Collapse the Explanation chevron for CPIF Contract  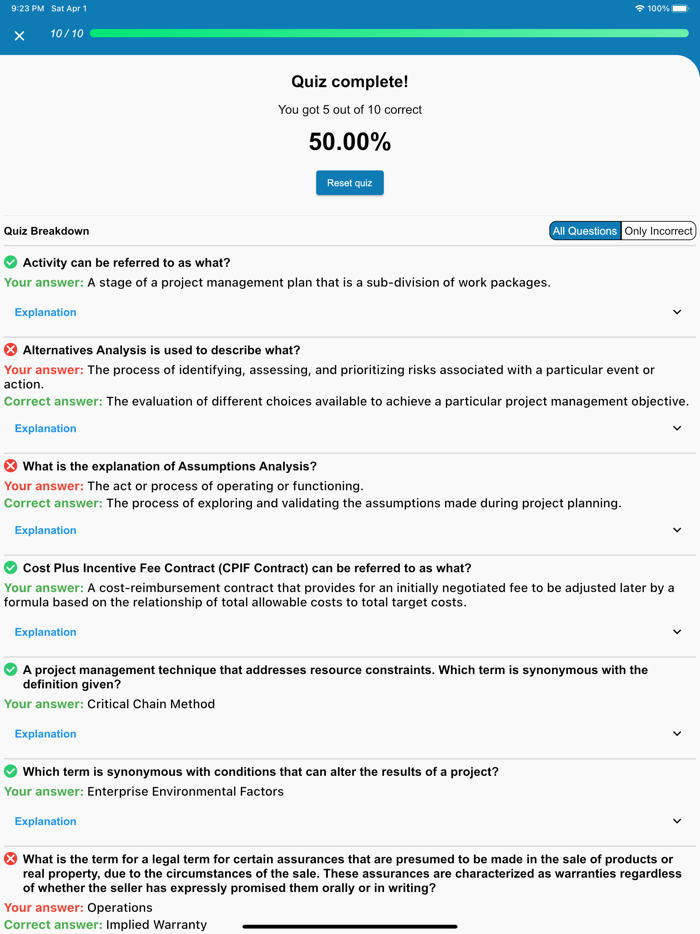tap(677, 632)
